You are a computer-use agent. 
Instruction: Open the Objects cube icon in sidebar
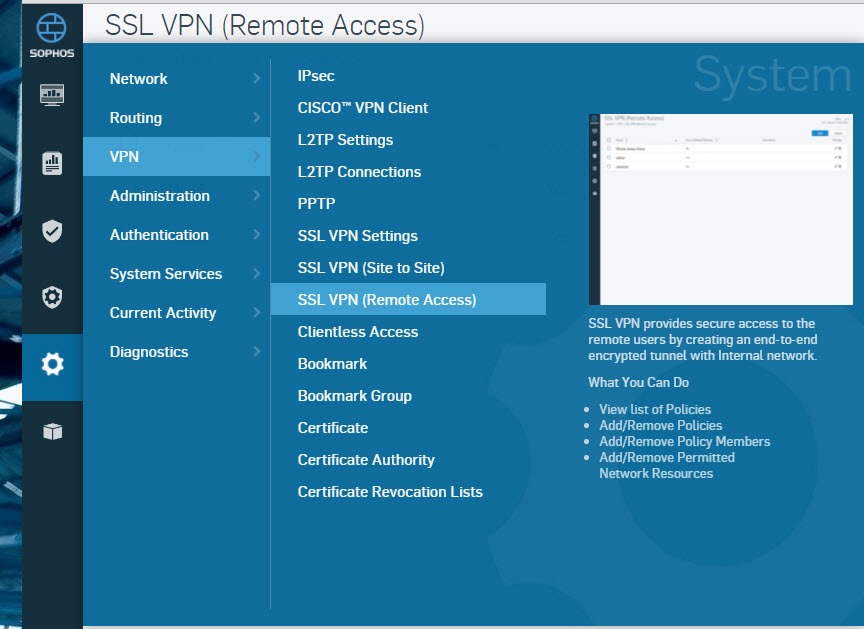click(52, 431)
